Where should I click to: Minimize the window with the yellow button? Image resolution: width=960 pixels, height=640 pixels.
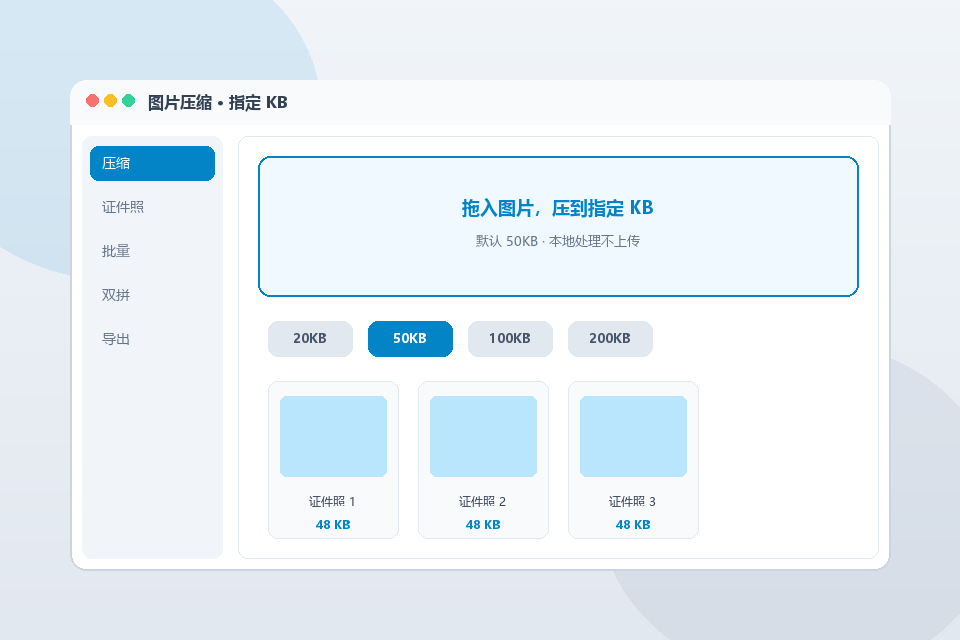tap(110, 100)
